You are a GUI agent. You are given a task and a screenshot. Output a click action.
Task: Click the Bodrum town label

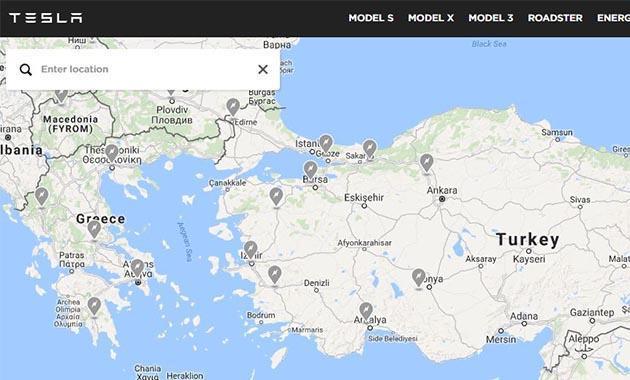[x=261, y=315]
